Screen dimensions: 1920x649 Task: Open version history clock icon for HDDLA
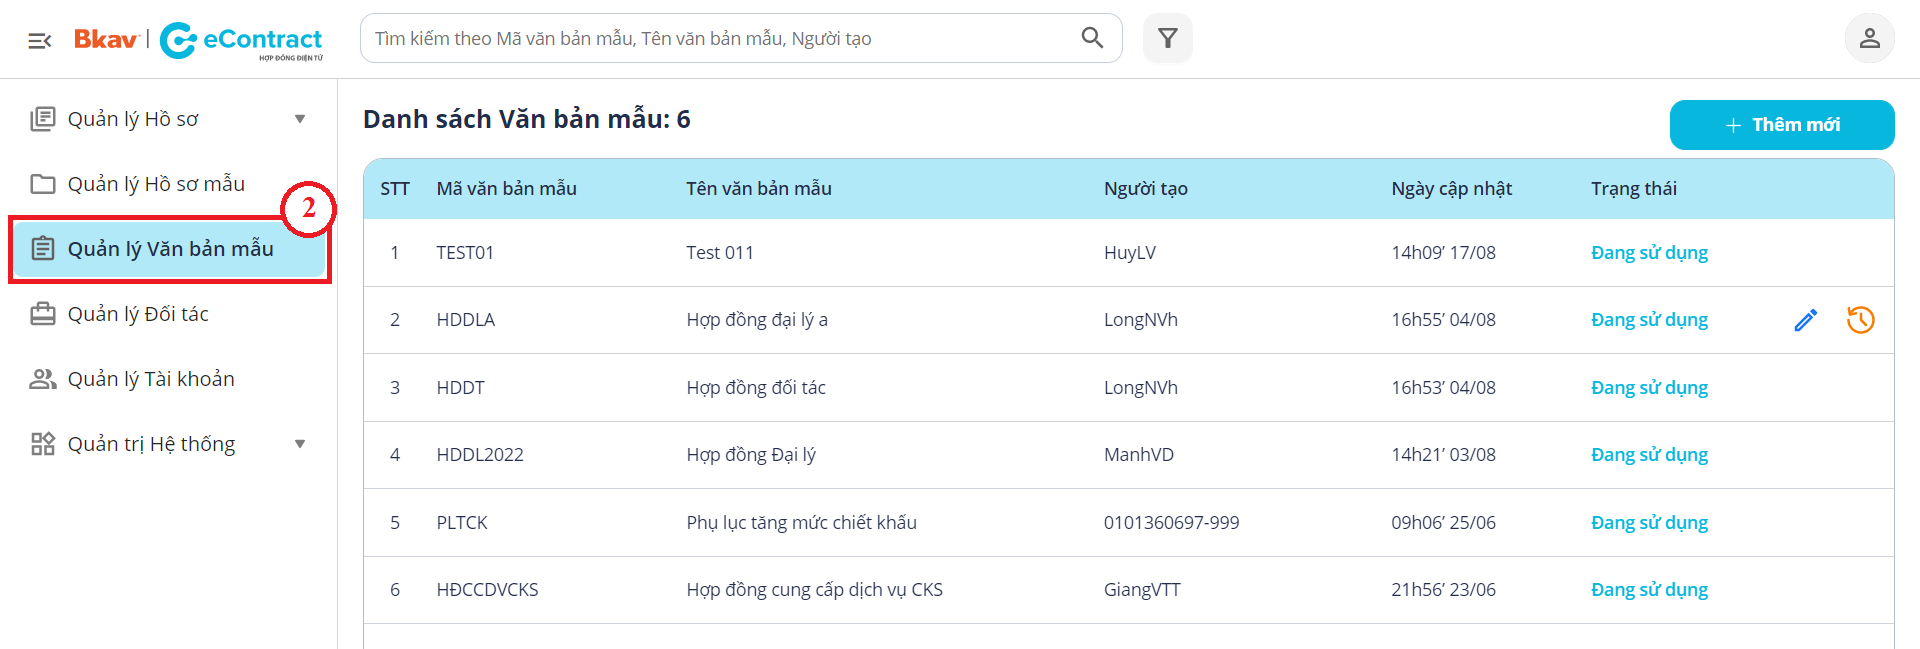(x=1860, y=320)
